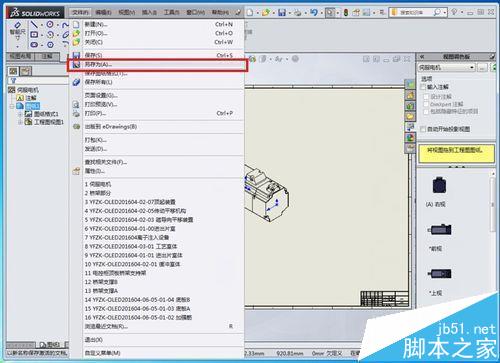Enable the 输入注解 checkbox

click(423, 87)
